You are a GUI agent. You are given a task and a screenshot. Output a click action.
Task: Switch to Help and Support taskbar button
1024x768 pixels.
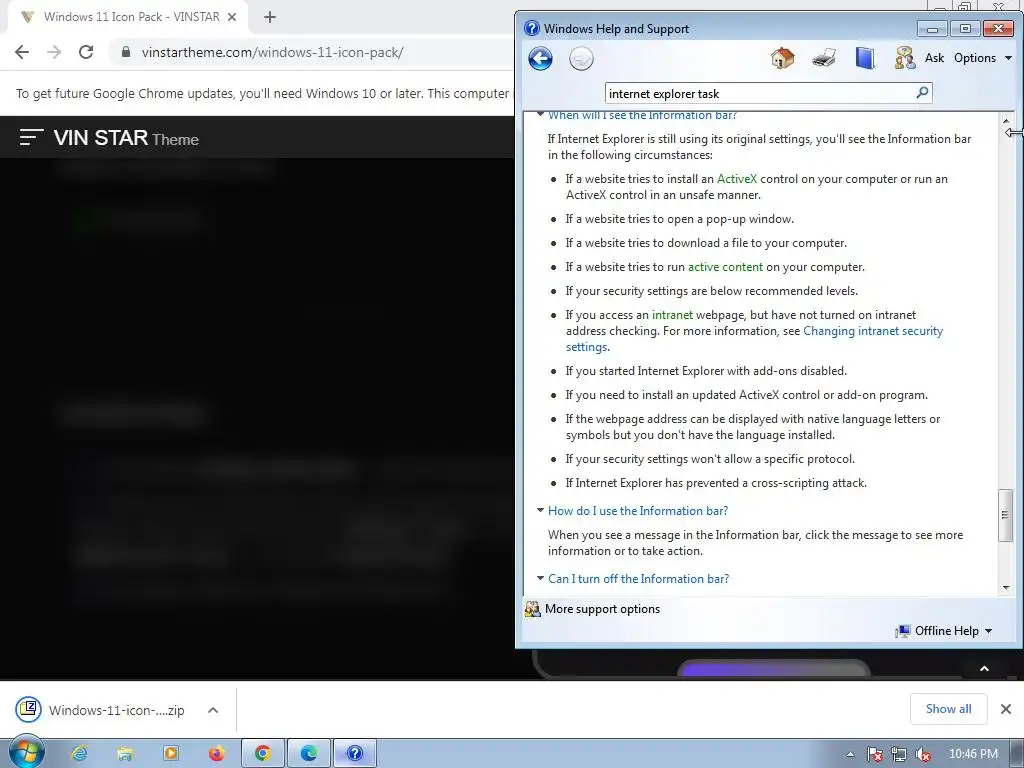tap(355, 754)
